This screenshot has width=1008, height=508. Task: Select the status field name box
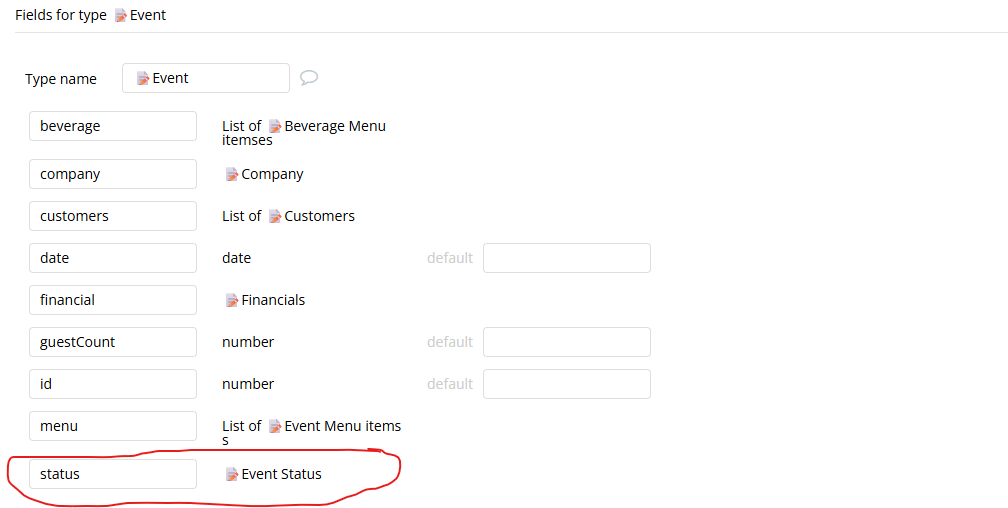click(112, 474)
